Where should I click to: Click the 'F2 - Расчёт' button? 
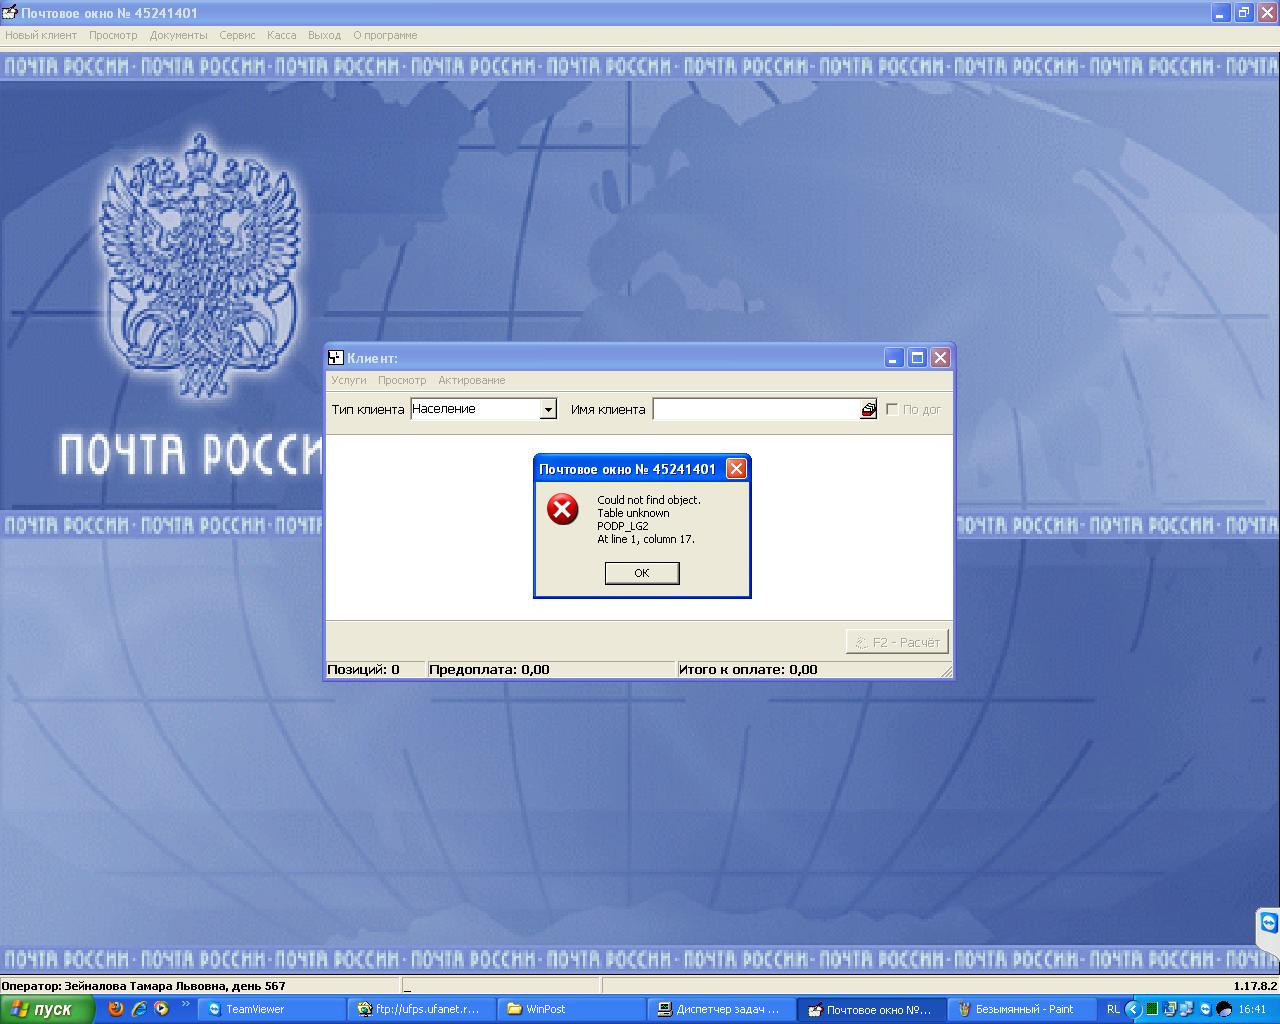tap(897, 642)
